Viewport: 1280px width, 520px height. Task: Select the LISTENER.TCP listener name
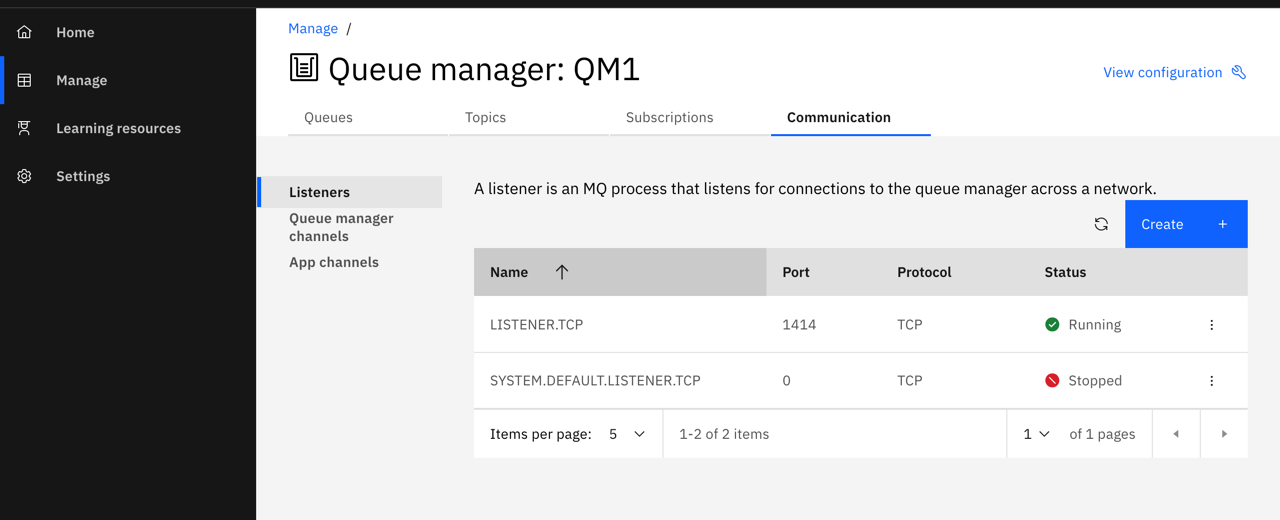tap(536, 325)
